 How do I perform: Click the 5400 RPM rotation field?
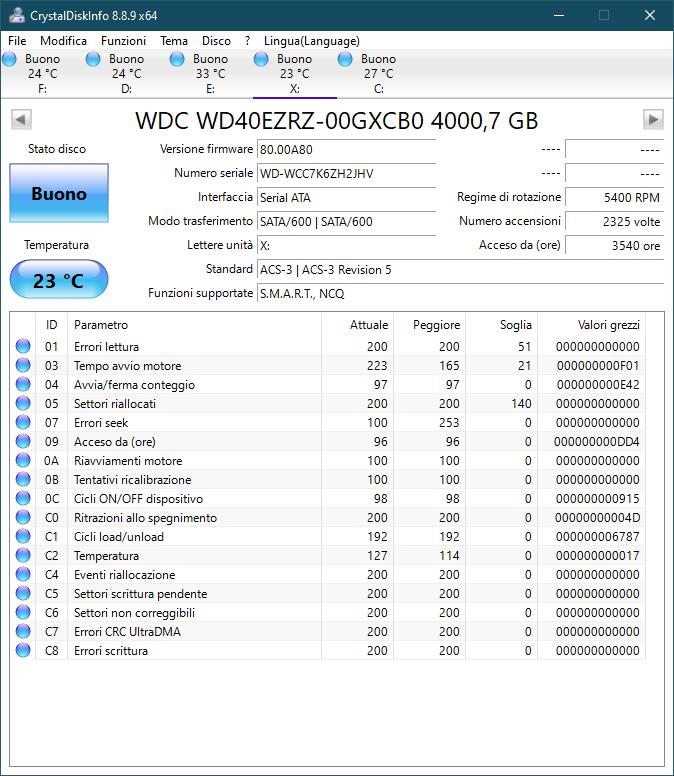tap(614, 197)
